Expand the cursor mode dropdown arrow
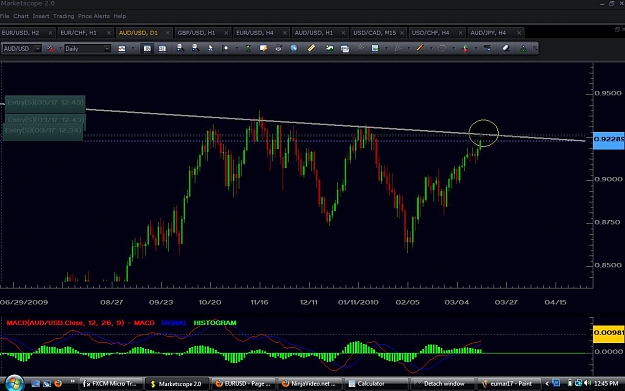Viewport: 625px width, 391px height. 236,49
